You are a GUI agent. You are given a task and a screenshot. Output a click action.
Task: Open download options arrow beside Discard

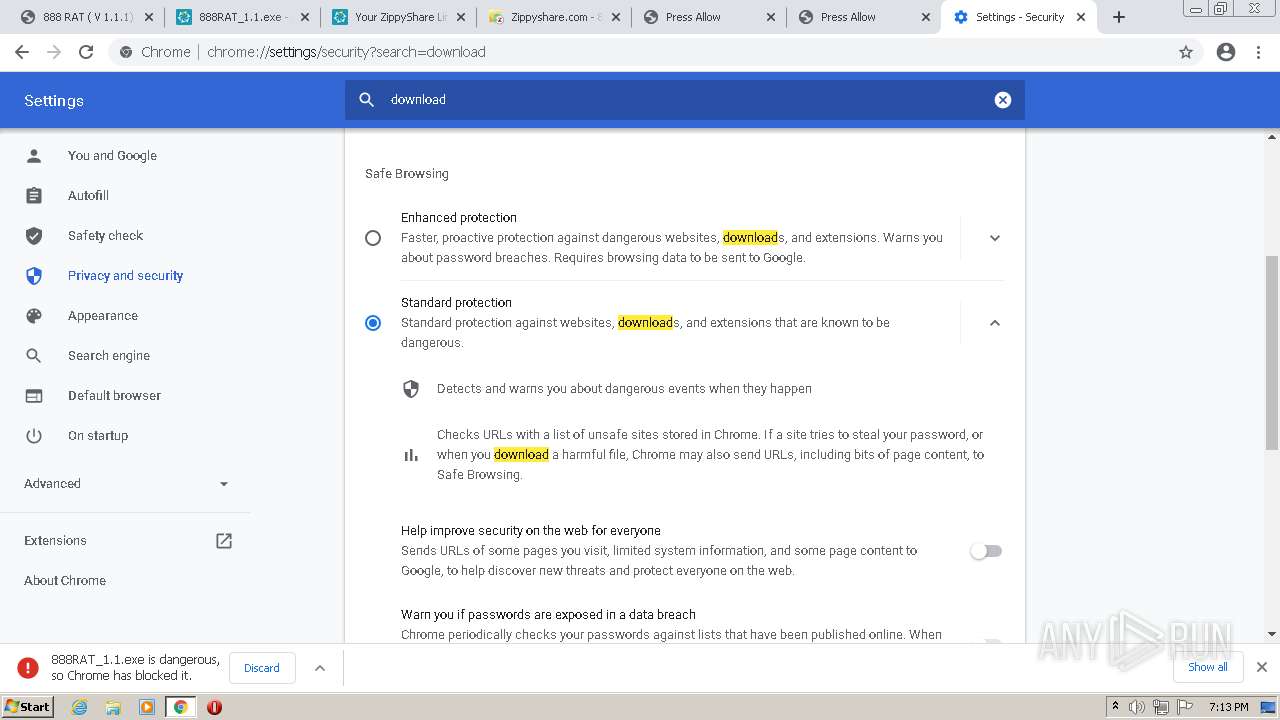coord(320,668)
